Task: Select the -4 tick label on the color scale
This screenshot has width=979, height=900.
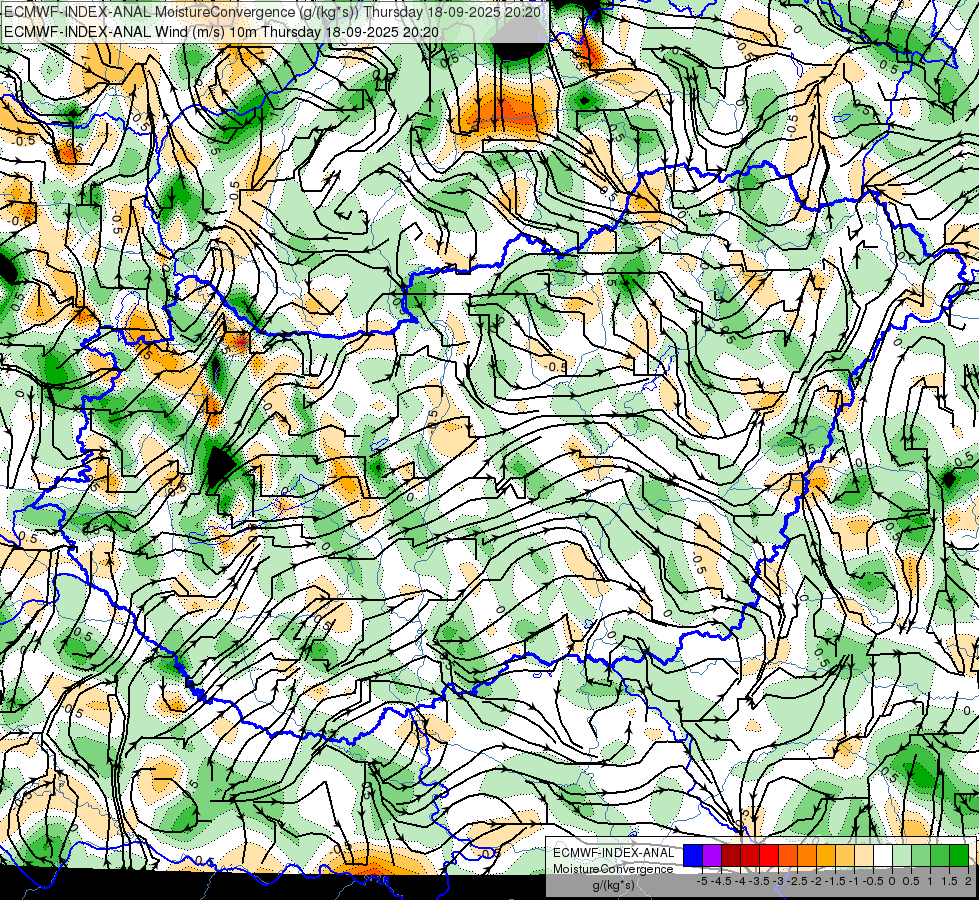Action: (x=740, y=881)
